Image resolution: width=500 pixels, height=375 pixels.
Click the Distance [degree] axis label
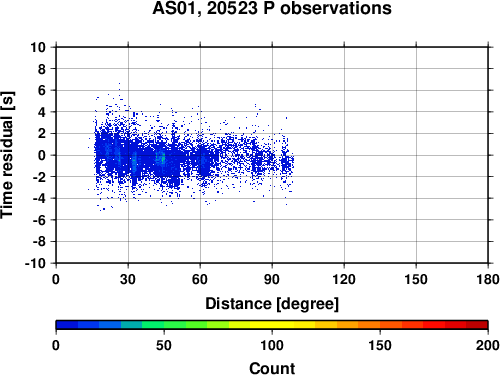(272, 304)
